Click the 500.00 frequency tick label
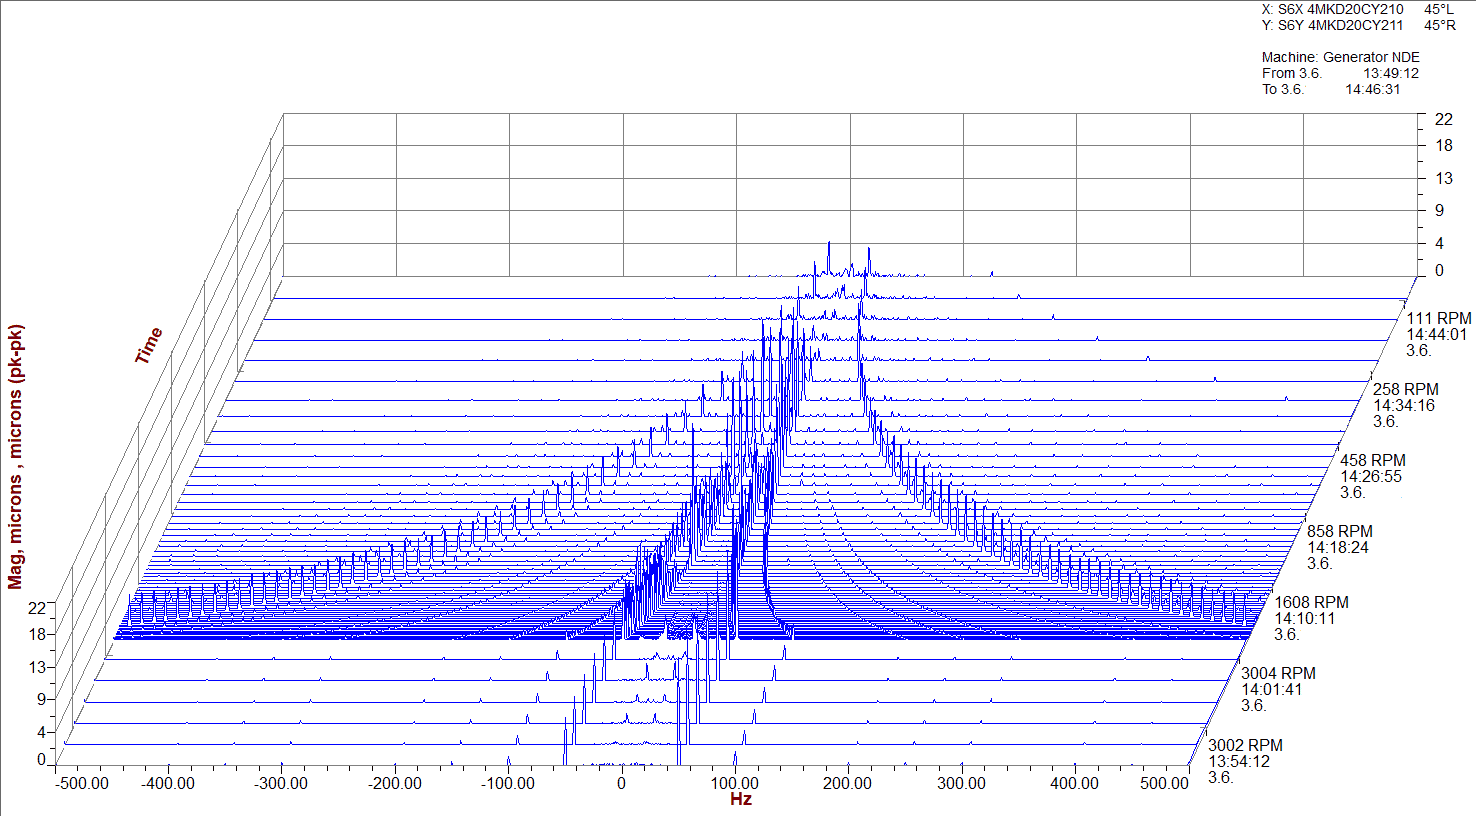The image size is (1476, 816). click(1165, 783)
